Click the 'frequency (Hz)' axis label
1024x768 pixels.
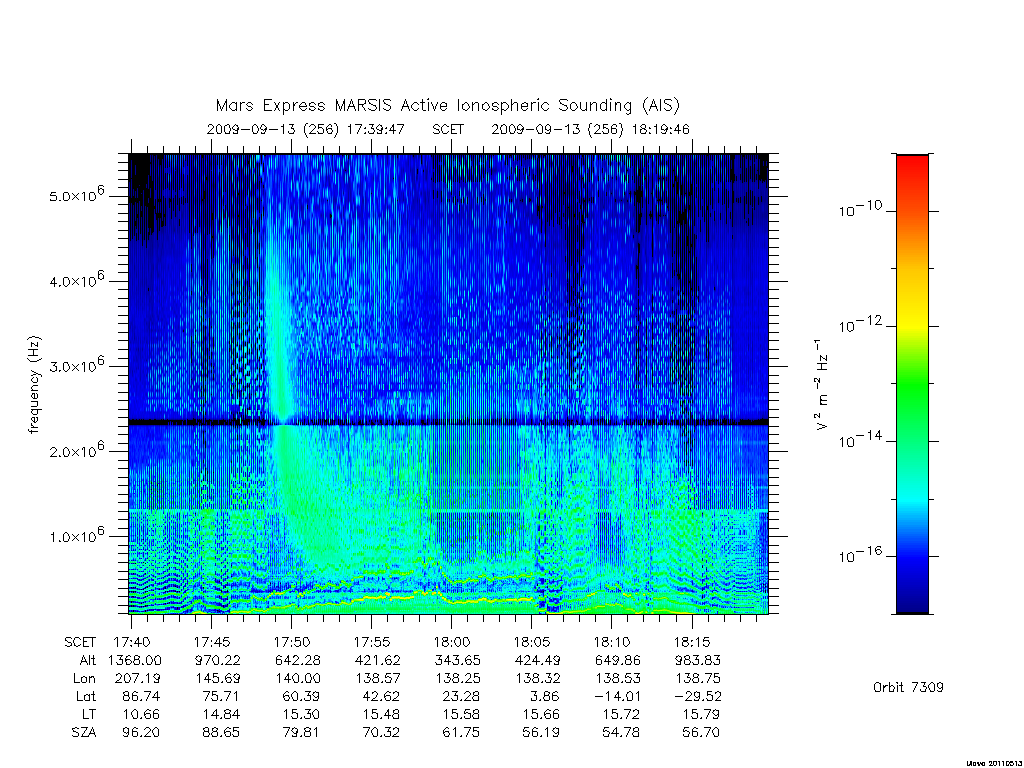(x=34, y=385)
